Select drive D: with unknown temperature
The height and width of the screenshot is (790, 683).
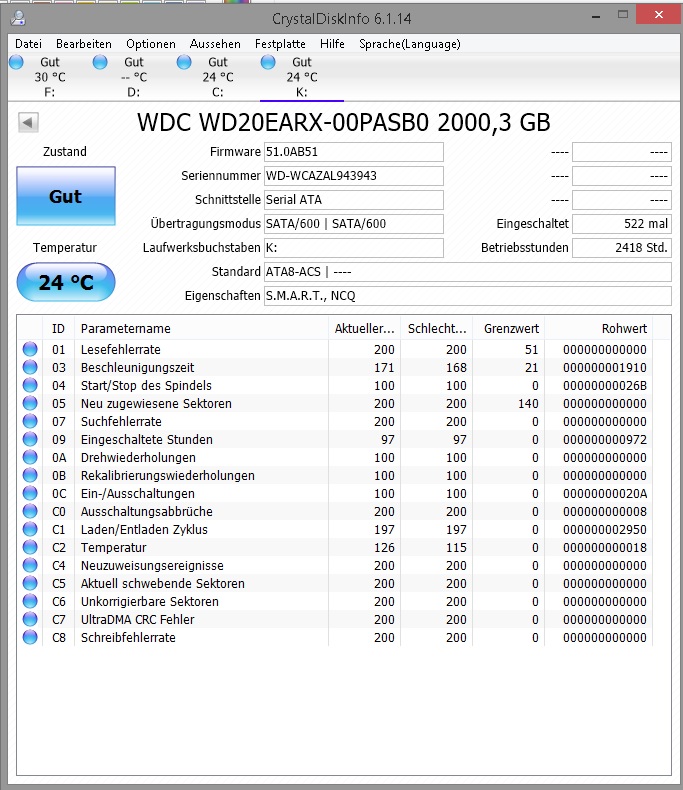134,77
